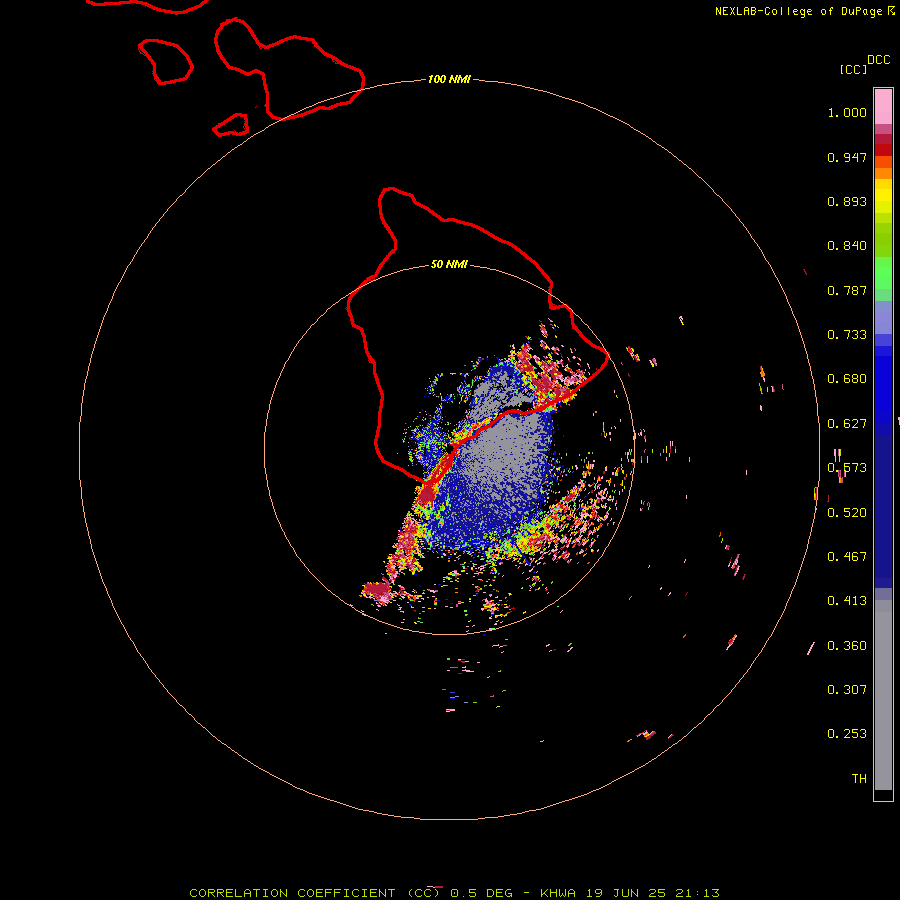Select the 1.000 legend value
Image resolution: width=900 pixels, height=900 pixels.
point(847,112)
